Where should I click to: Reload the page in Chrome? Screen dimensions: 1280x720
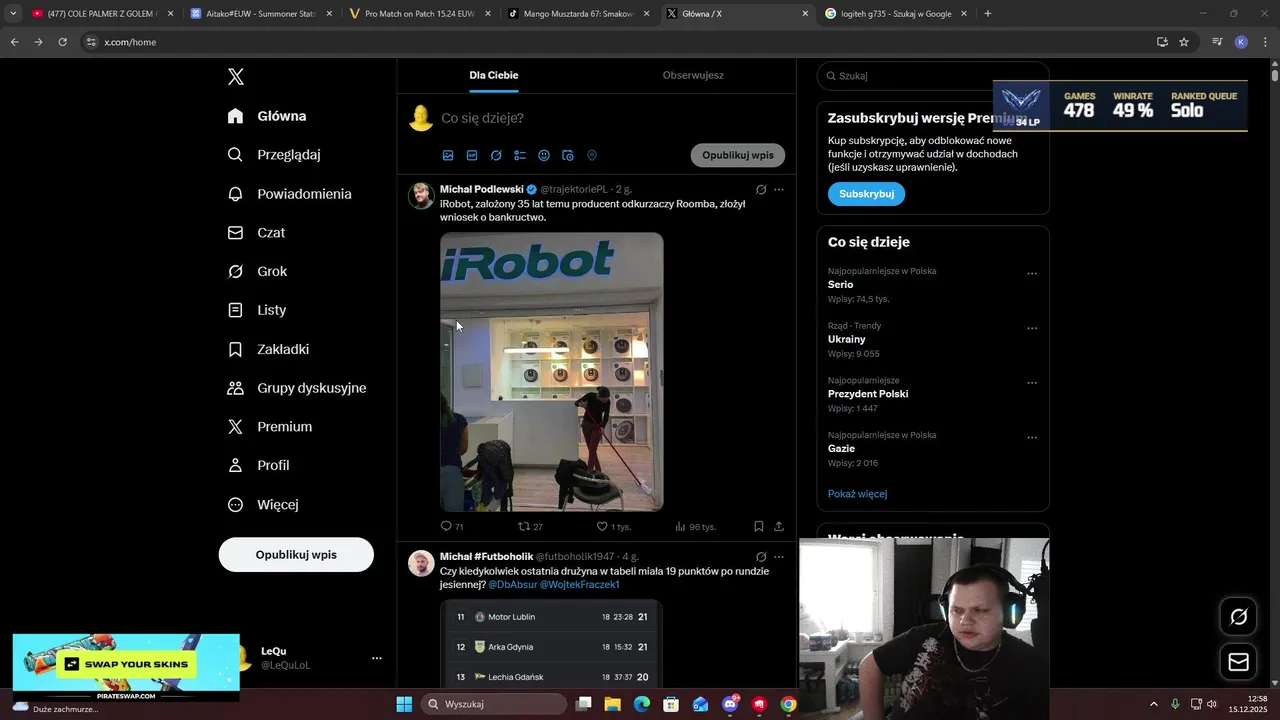tap(62, 42)
